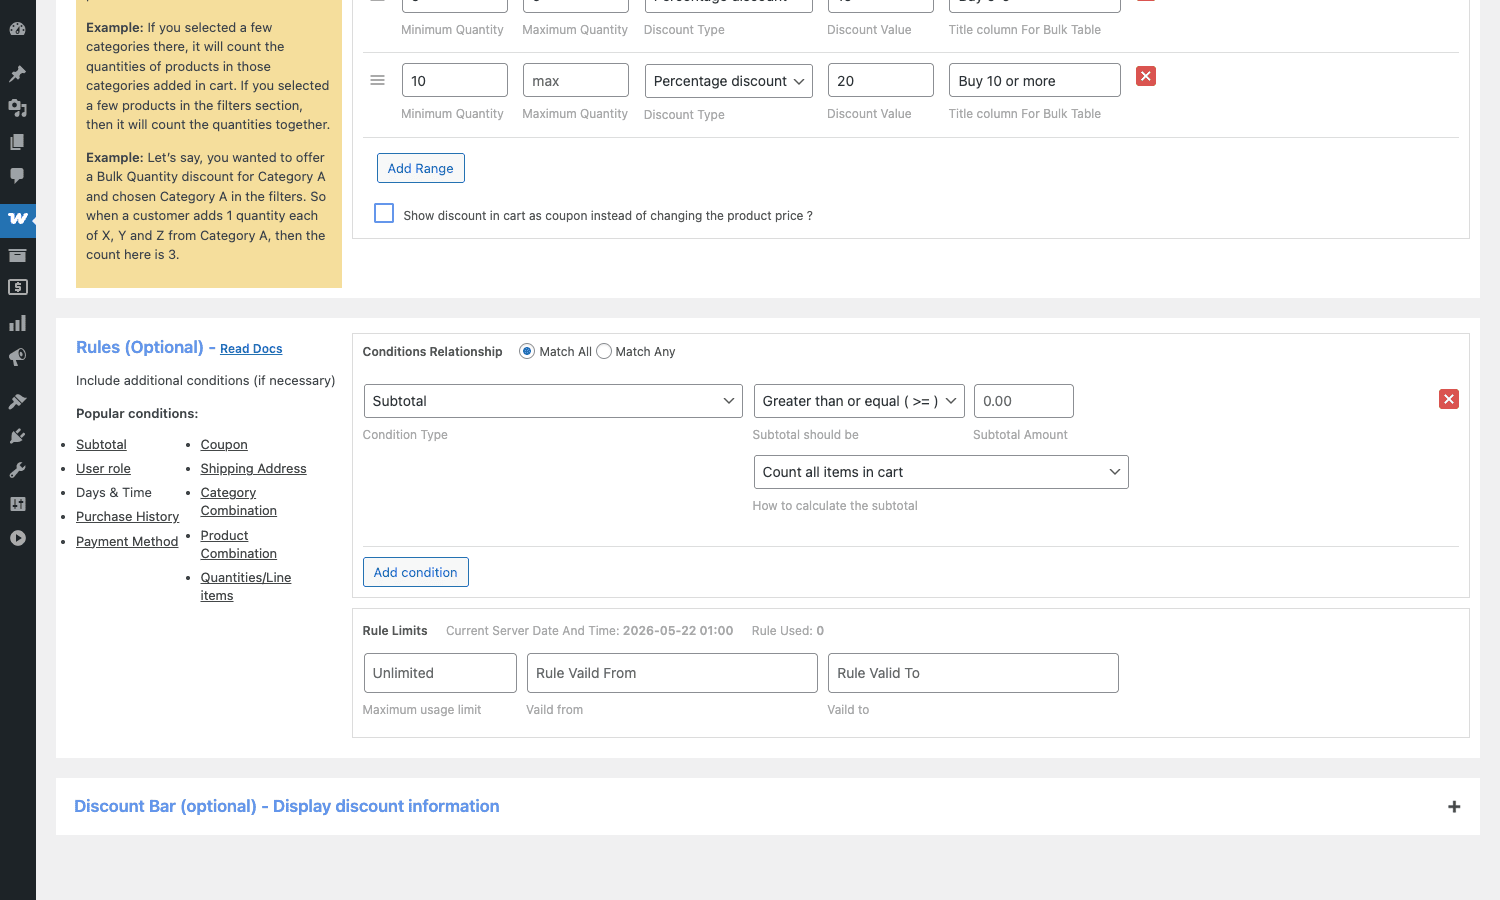This screenshot has height=900, width=1500.
Task: Click the 'Days & Time' list item
Action: tap(114, 493)
